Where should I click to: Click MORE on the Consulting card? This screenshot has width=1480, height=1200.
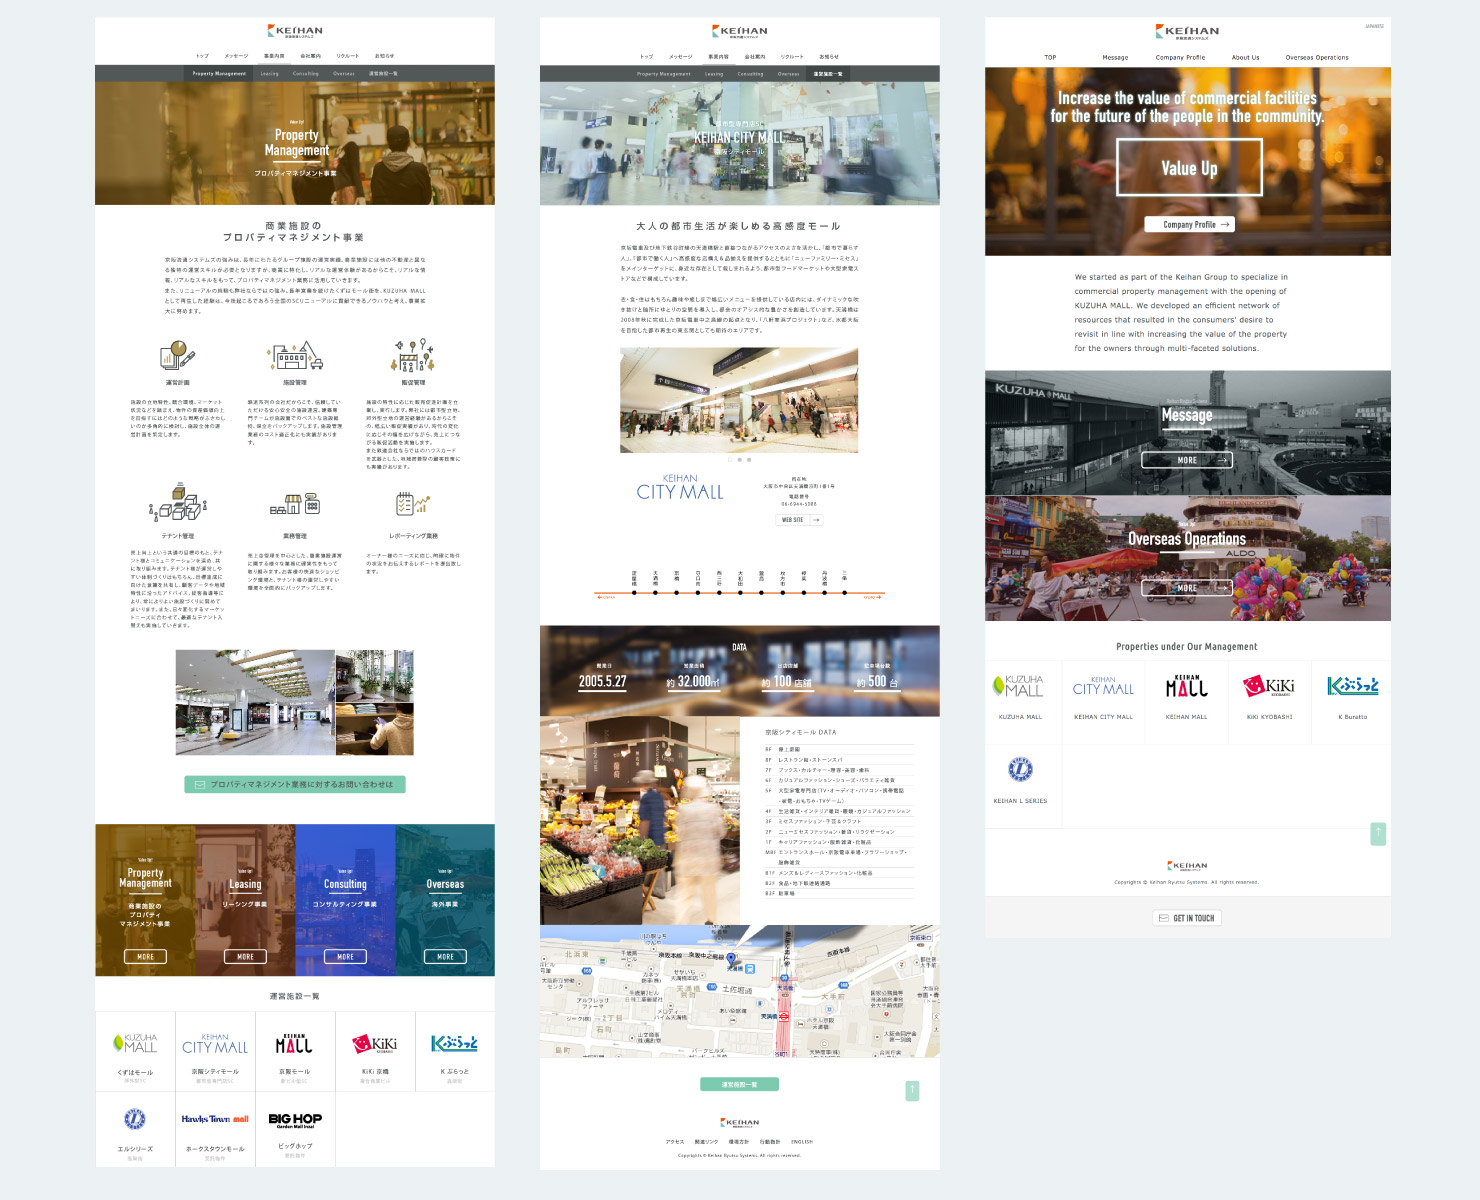pyautogui.click(x=345, y=956)
